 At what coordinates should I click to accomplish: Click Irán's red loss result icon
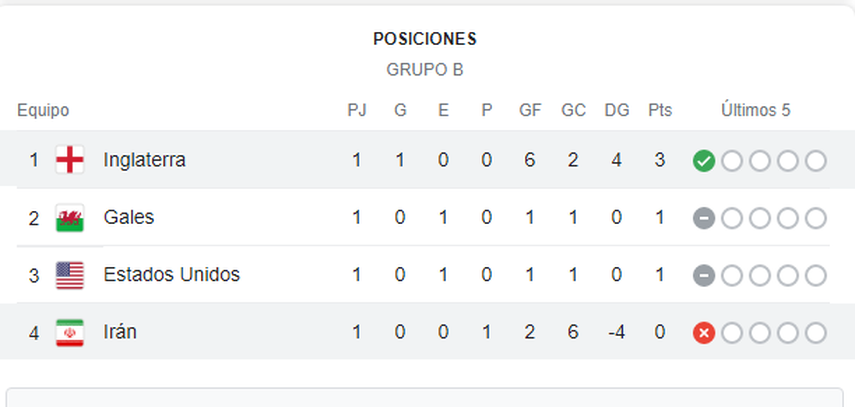[x=704, y=333]
